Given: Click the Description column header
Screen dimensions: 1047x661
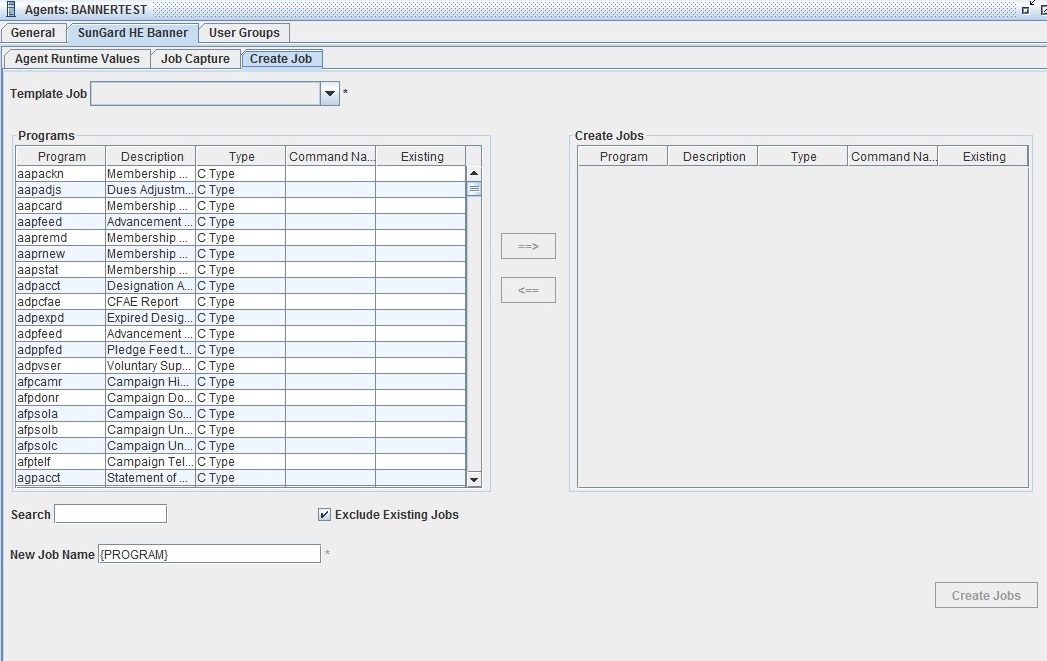Looking at the screenshot, I should click(x=151, y=156).
